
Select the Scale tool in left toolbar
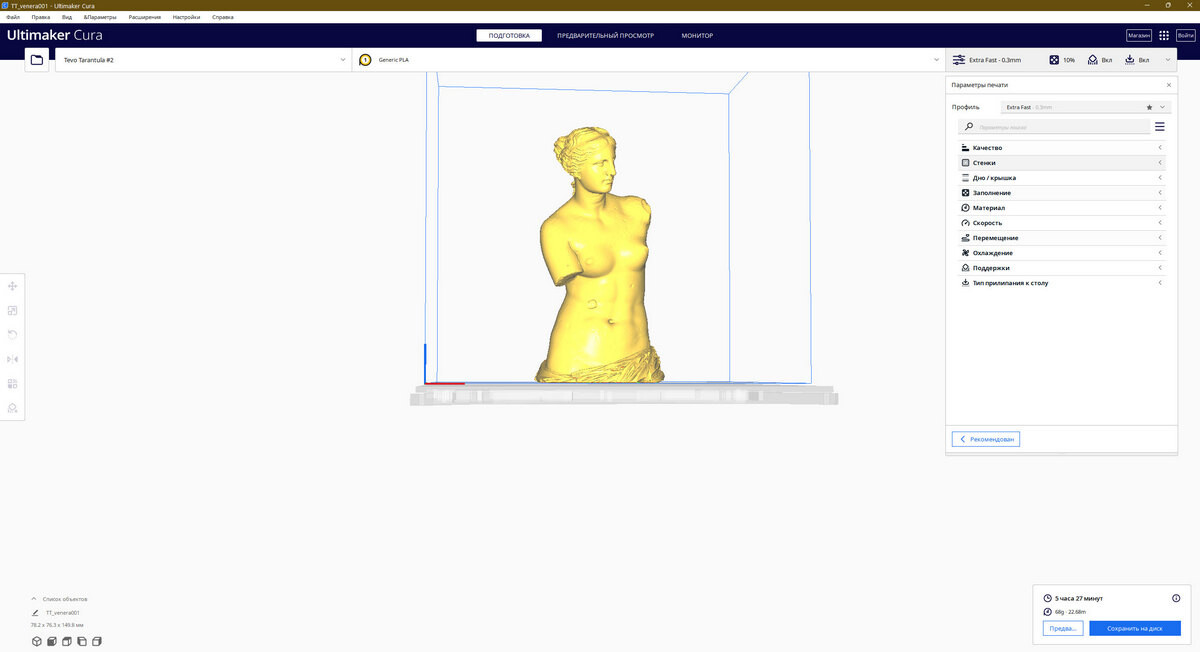(x=13, y=311)
